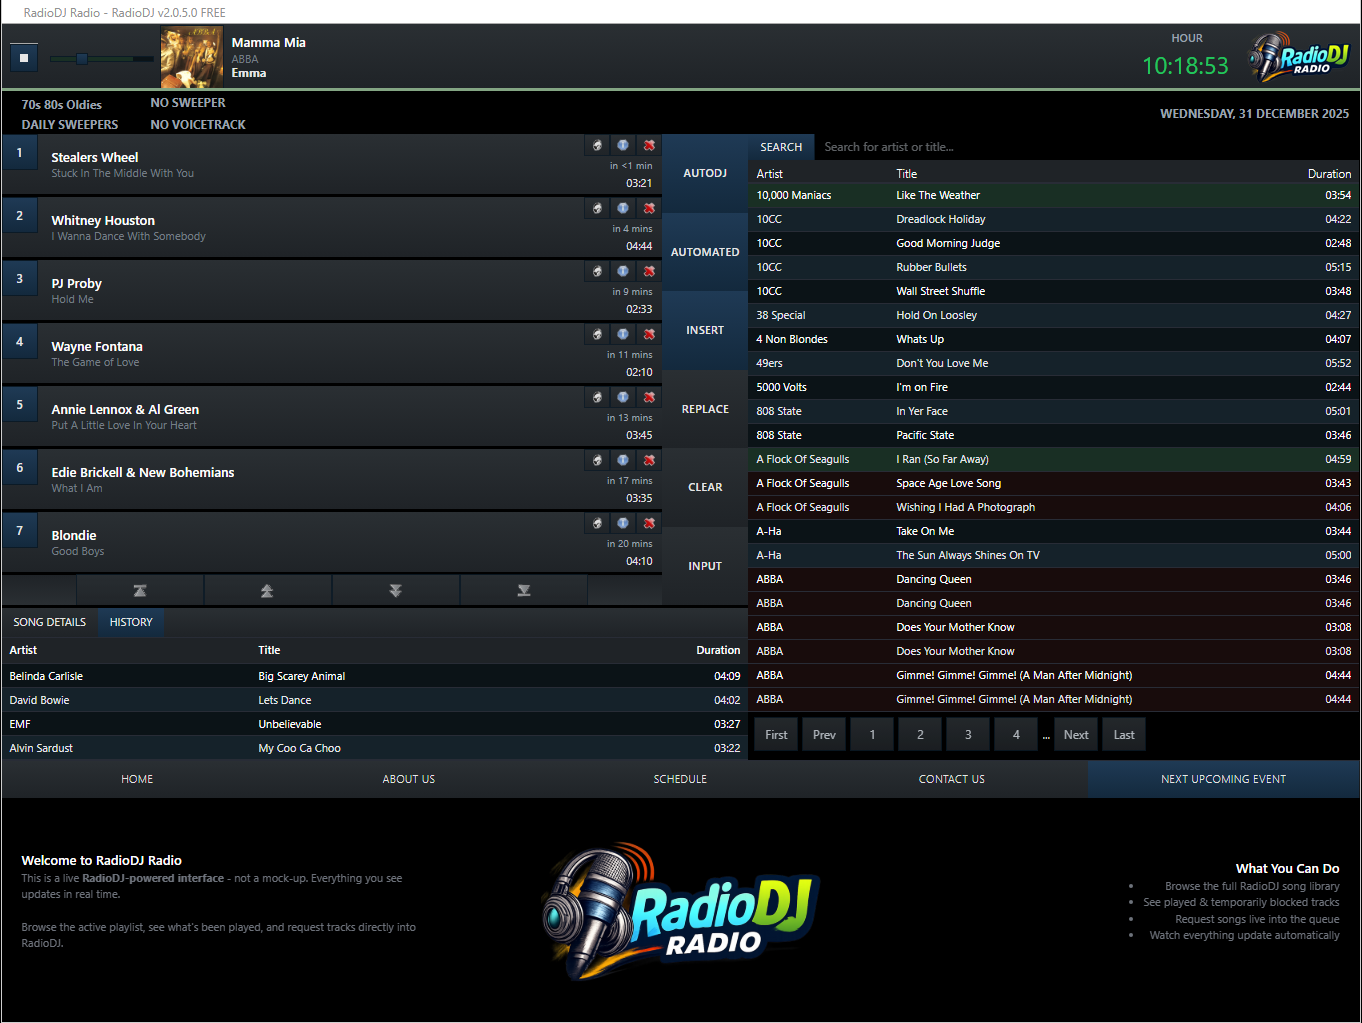
Task: Open track info for Whitney Houston's song
Action: coord(622,207)
